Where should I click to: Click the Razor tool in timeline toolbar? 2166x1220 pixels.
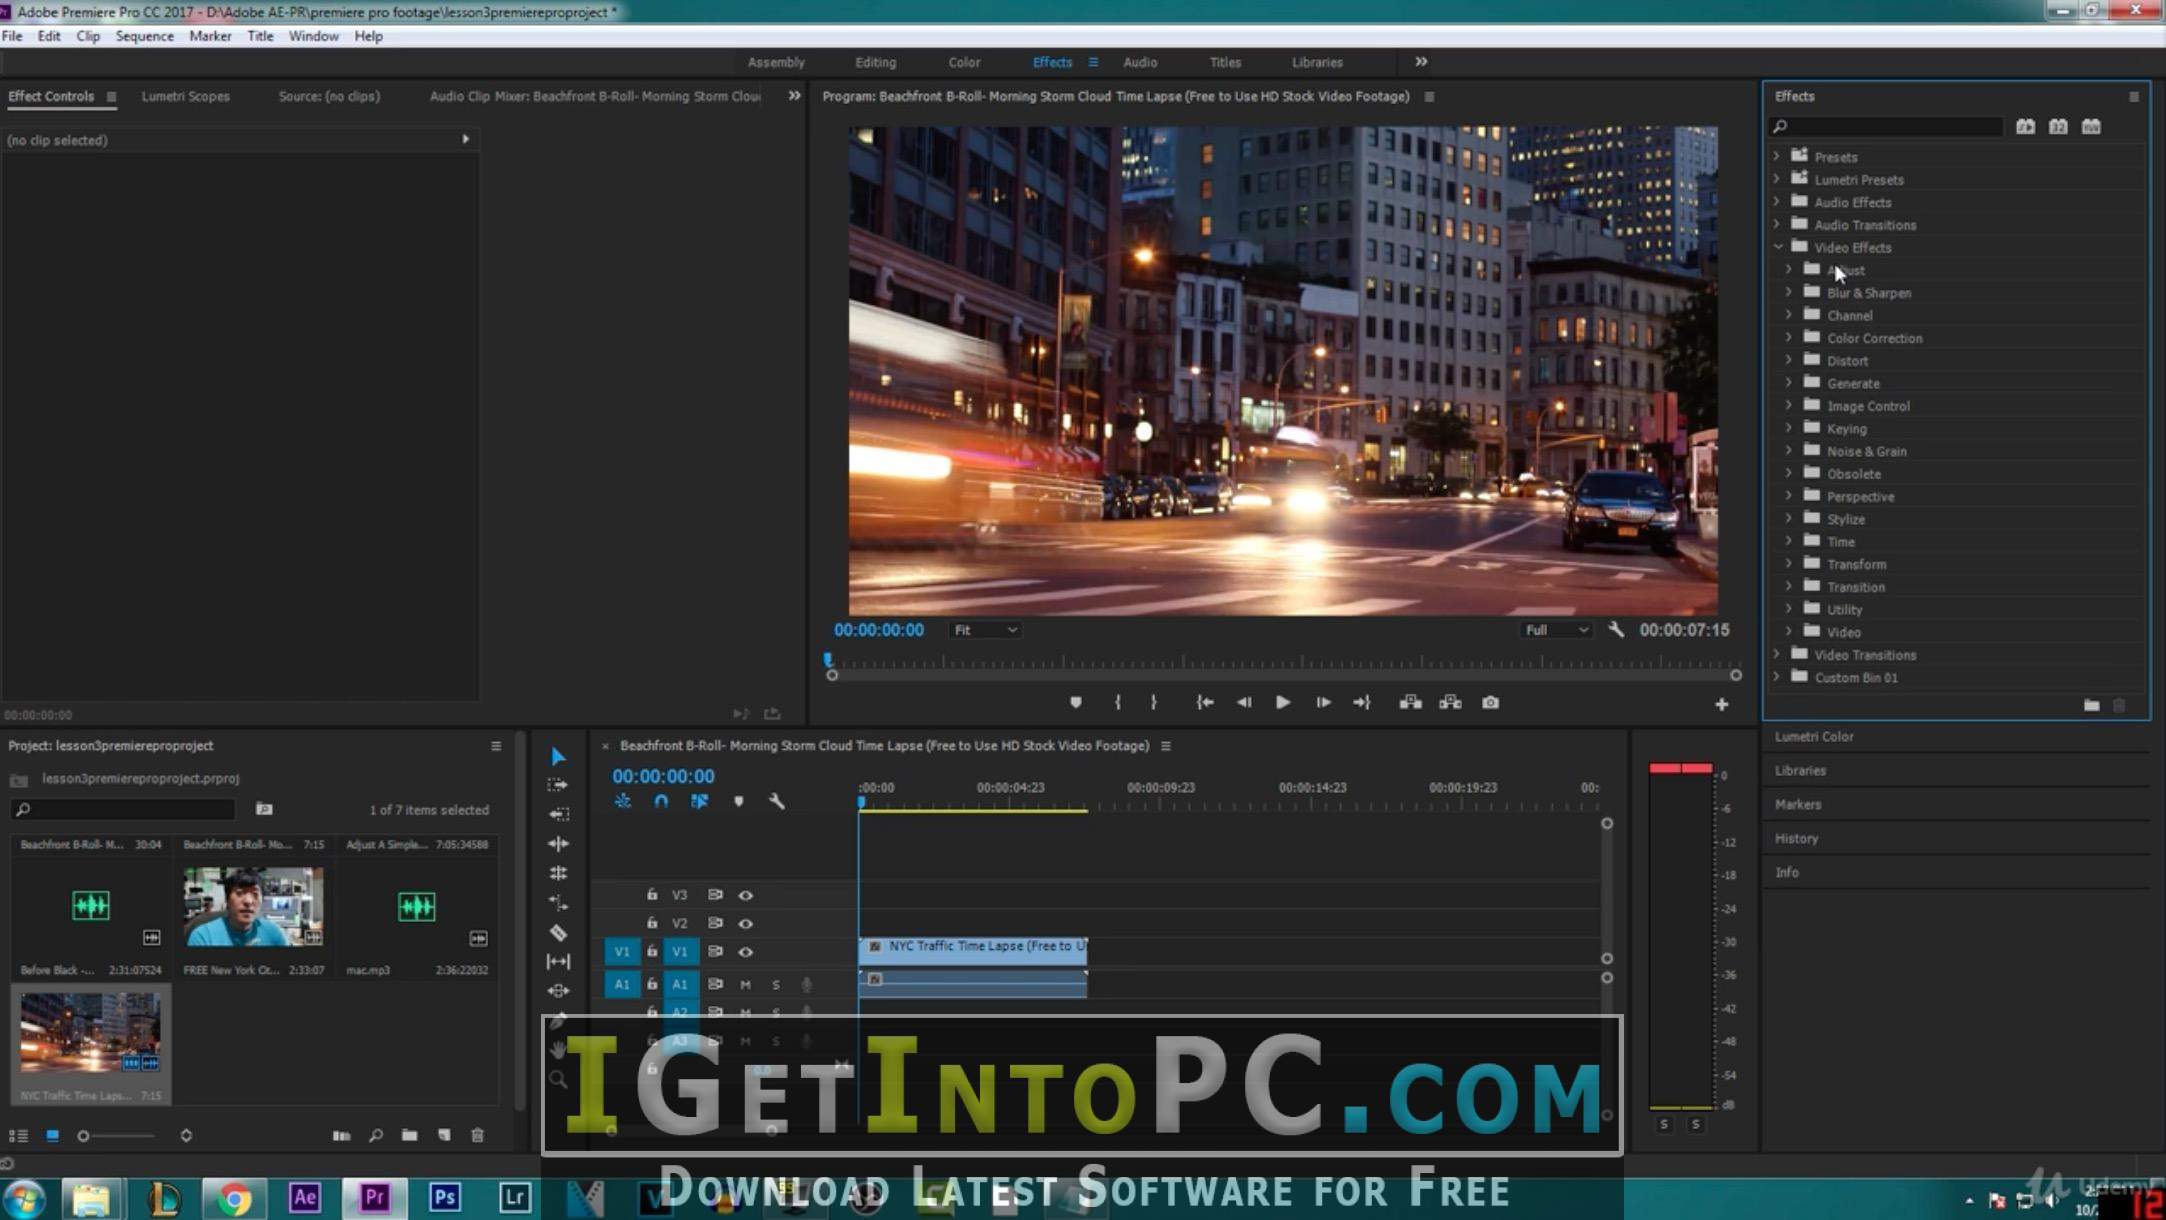coord(556,930)
